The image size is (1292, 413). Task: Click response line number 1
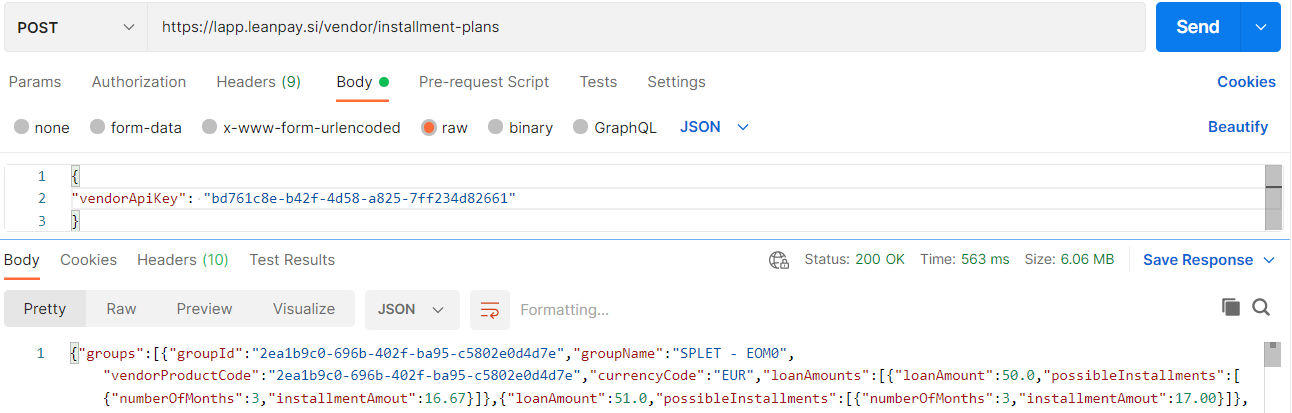(40, 353)
